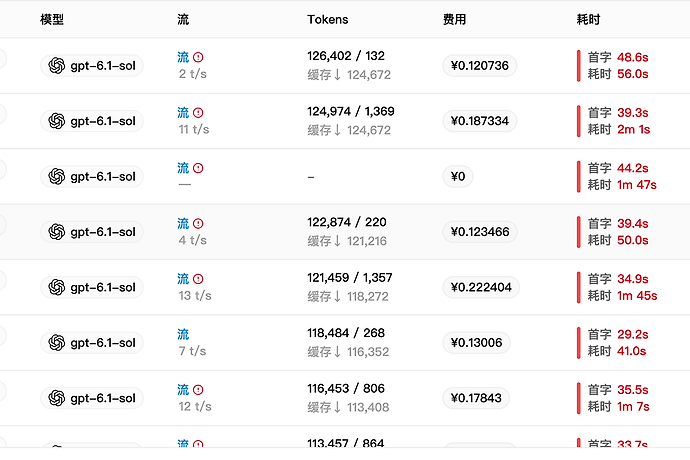The height and width of the screenshot is (460, 690).
Task: Click the OpenAI logo in the ¥0.13006 row
Action: coord(57,343)
